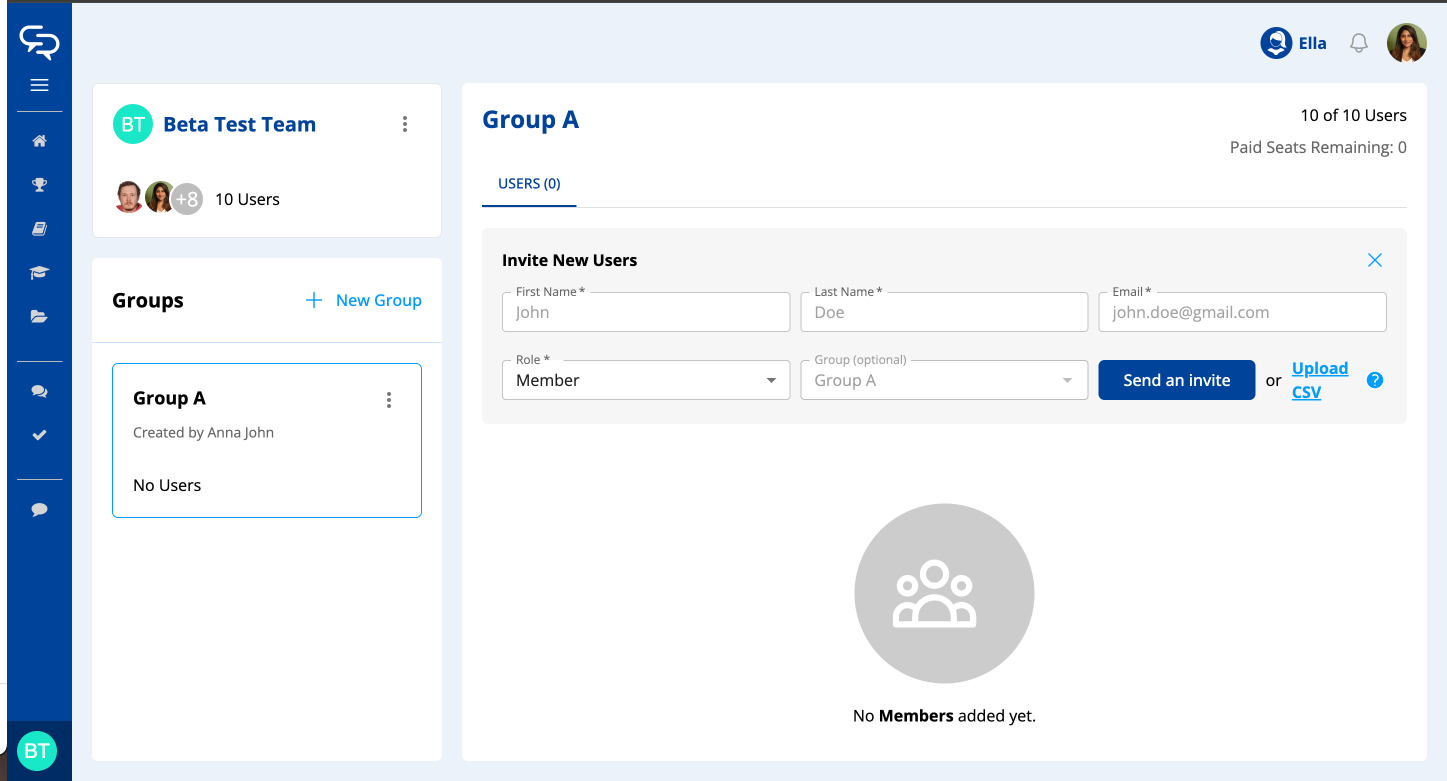
Task: Open the book library sidebar icon
Action: pos(39,229)
